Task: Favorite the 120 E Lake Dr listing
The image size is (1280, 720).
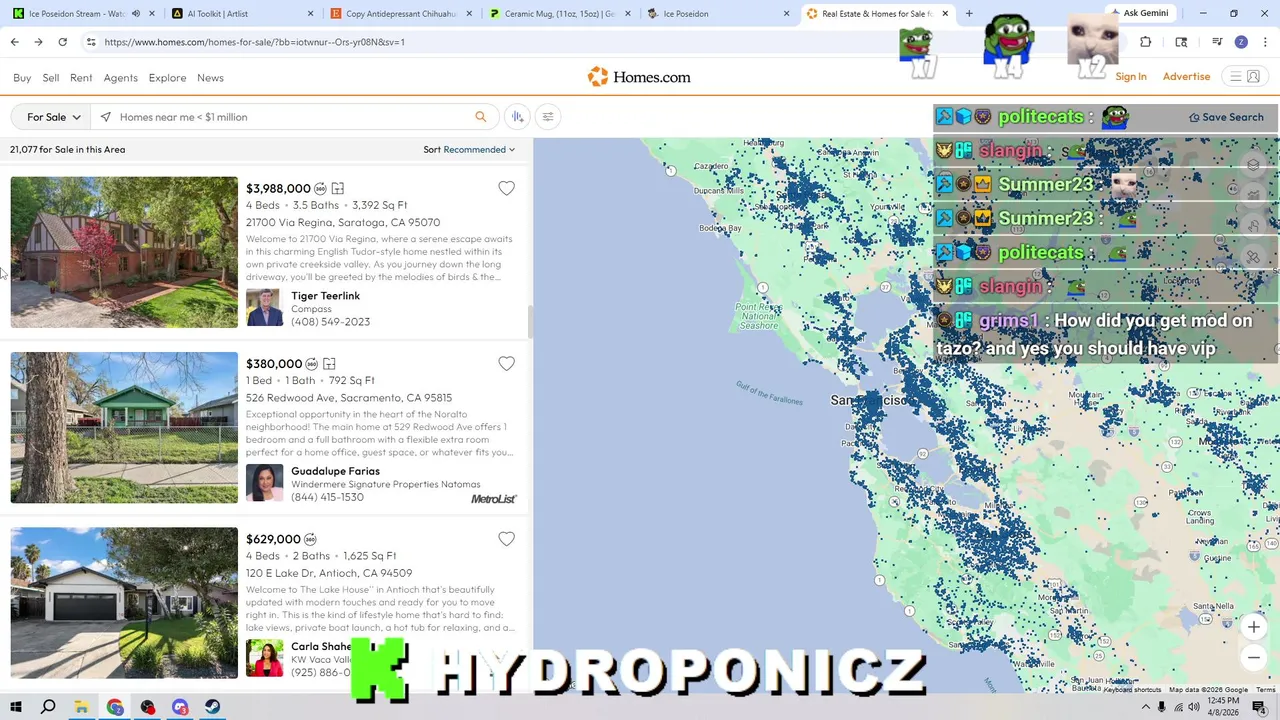Action: coord(506,539)
